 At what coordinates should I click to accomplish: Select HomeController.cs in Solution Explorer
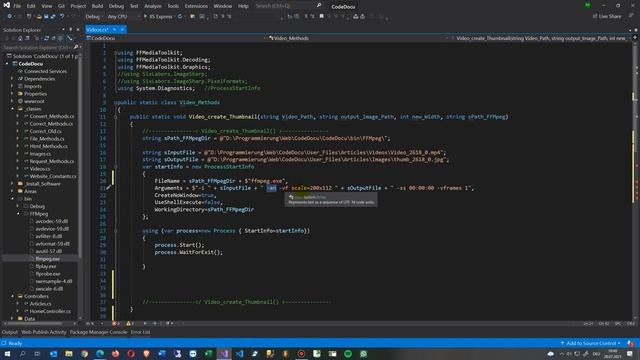click(50, 311)
